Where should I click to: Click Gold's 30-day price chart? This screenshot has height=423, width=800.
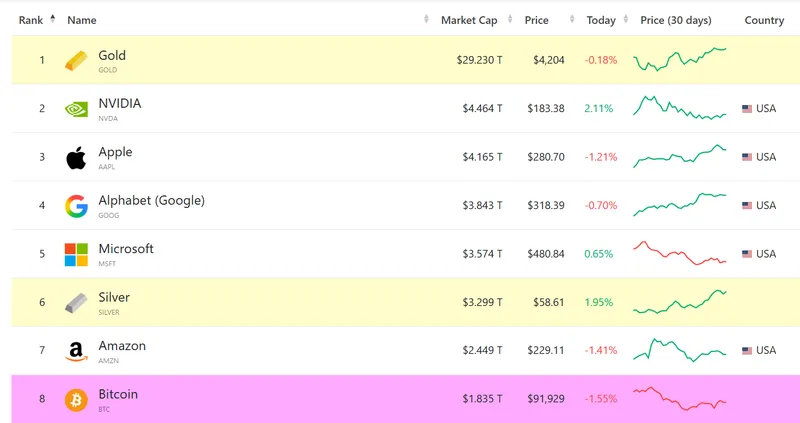coord(680,59)
